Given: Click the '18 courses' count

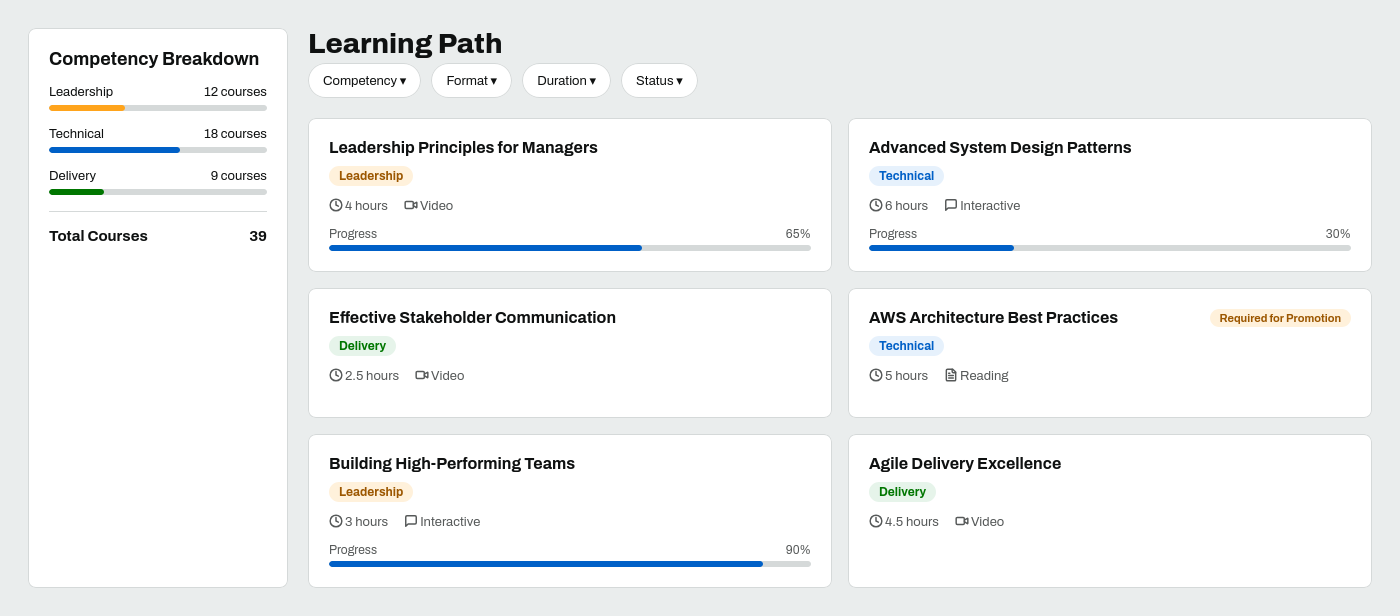Looking at the screenshot, I should click(x=235, y=134).
